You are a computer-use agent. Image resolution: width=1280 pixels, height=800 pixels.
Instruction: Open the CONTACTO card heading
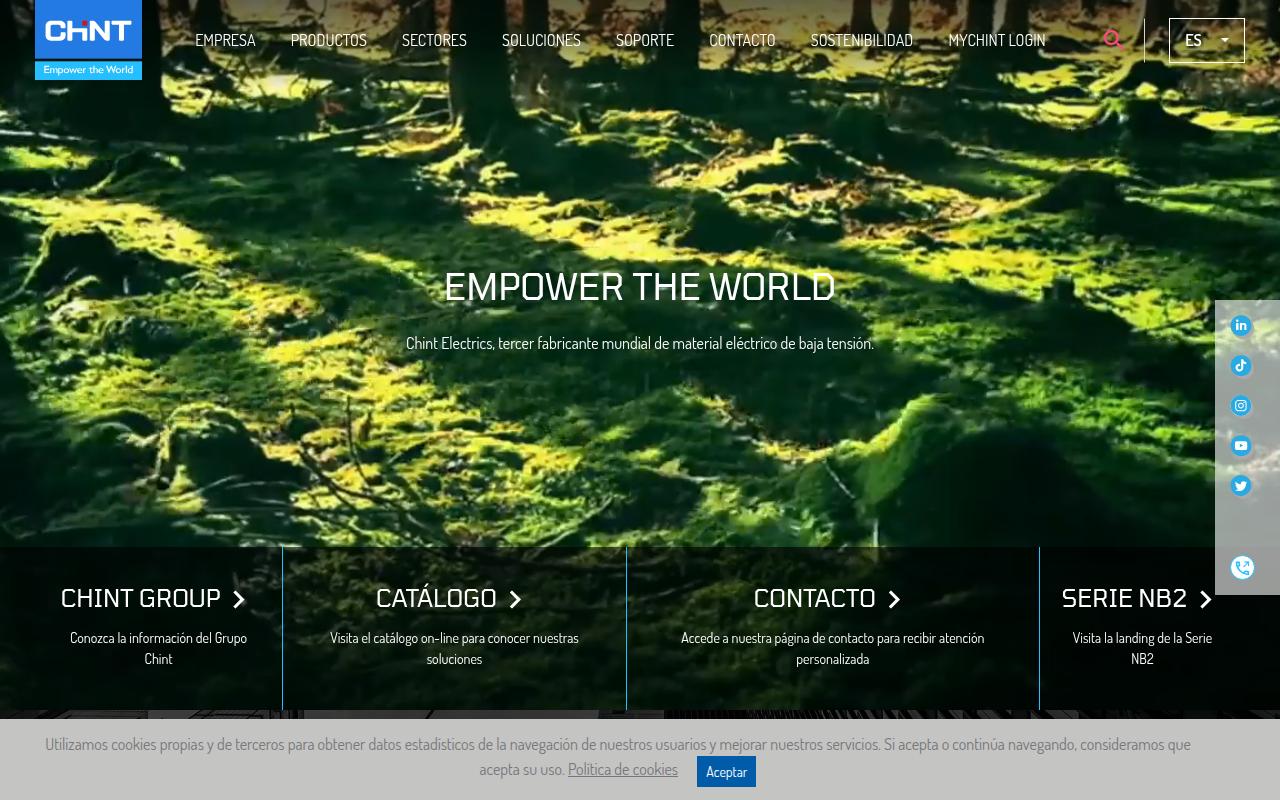pos(815,598)
